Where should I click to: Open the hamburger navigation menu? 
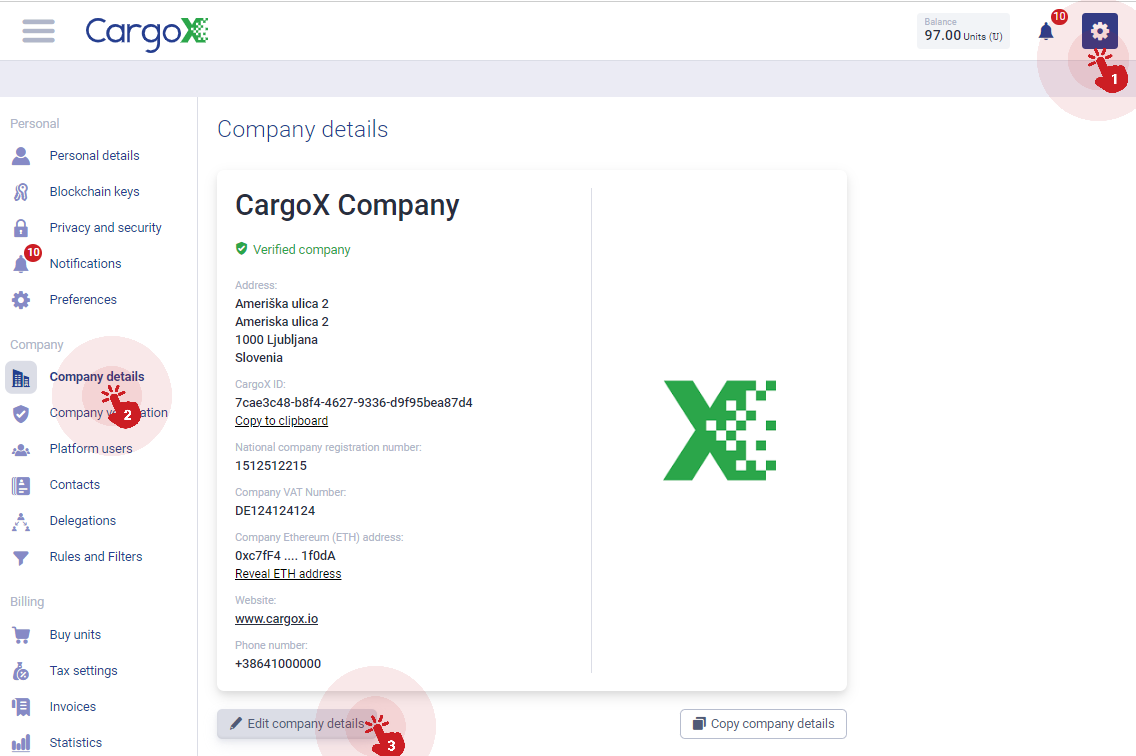pyautogui.click(x=38, y=31)
